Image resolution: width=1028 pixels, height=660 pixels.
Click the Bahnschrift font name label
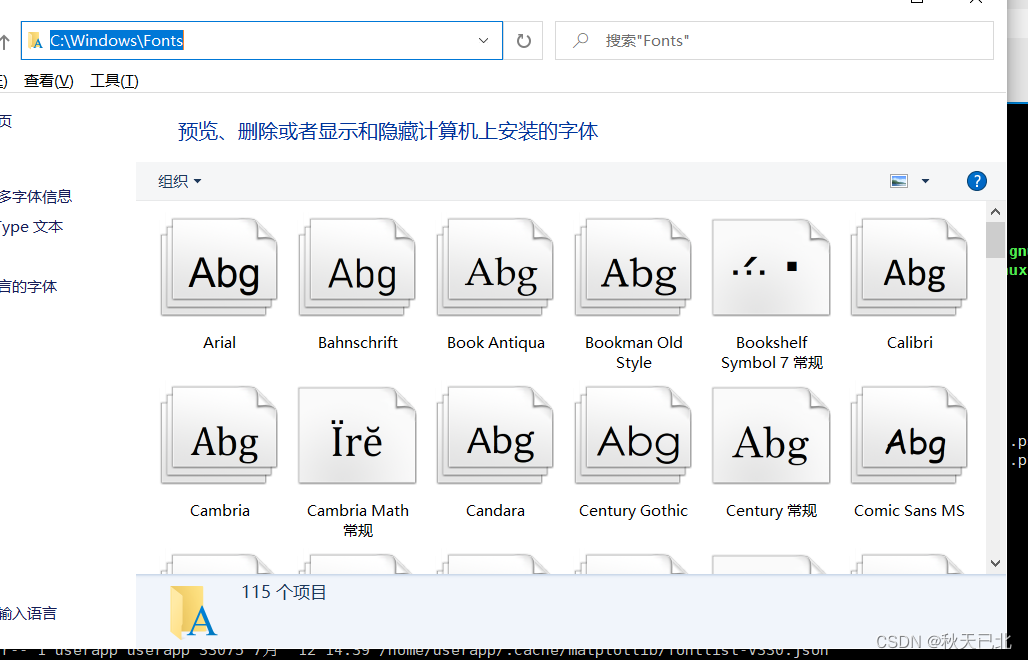coord(357,342)
